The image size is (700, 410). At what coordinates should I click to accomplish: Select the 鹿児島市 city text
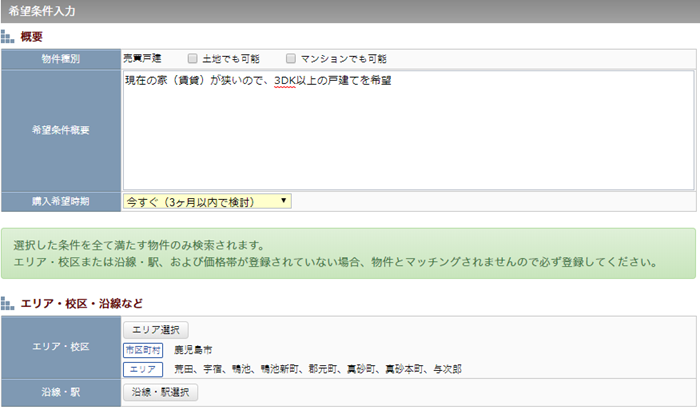(x=195, y=350)
